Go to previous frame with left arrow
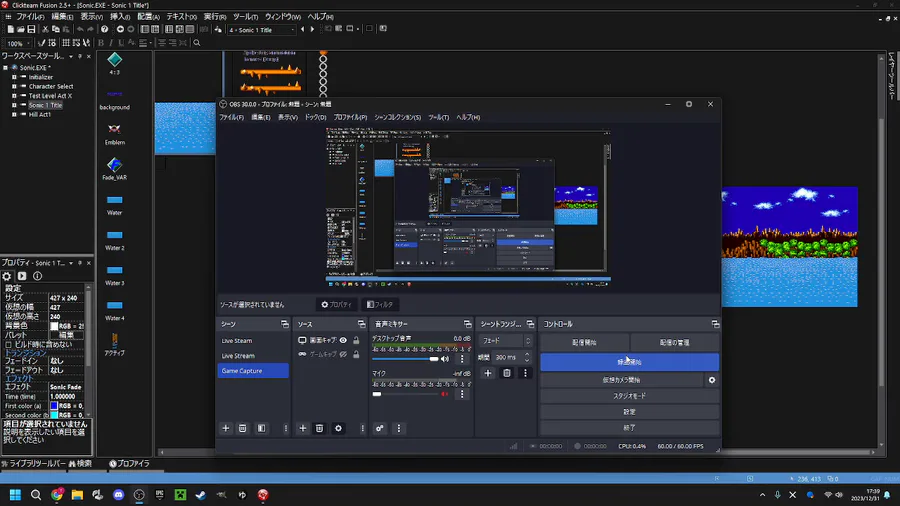 (302, 29)
